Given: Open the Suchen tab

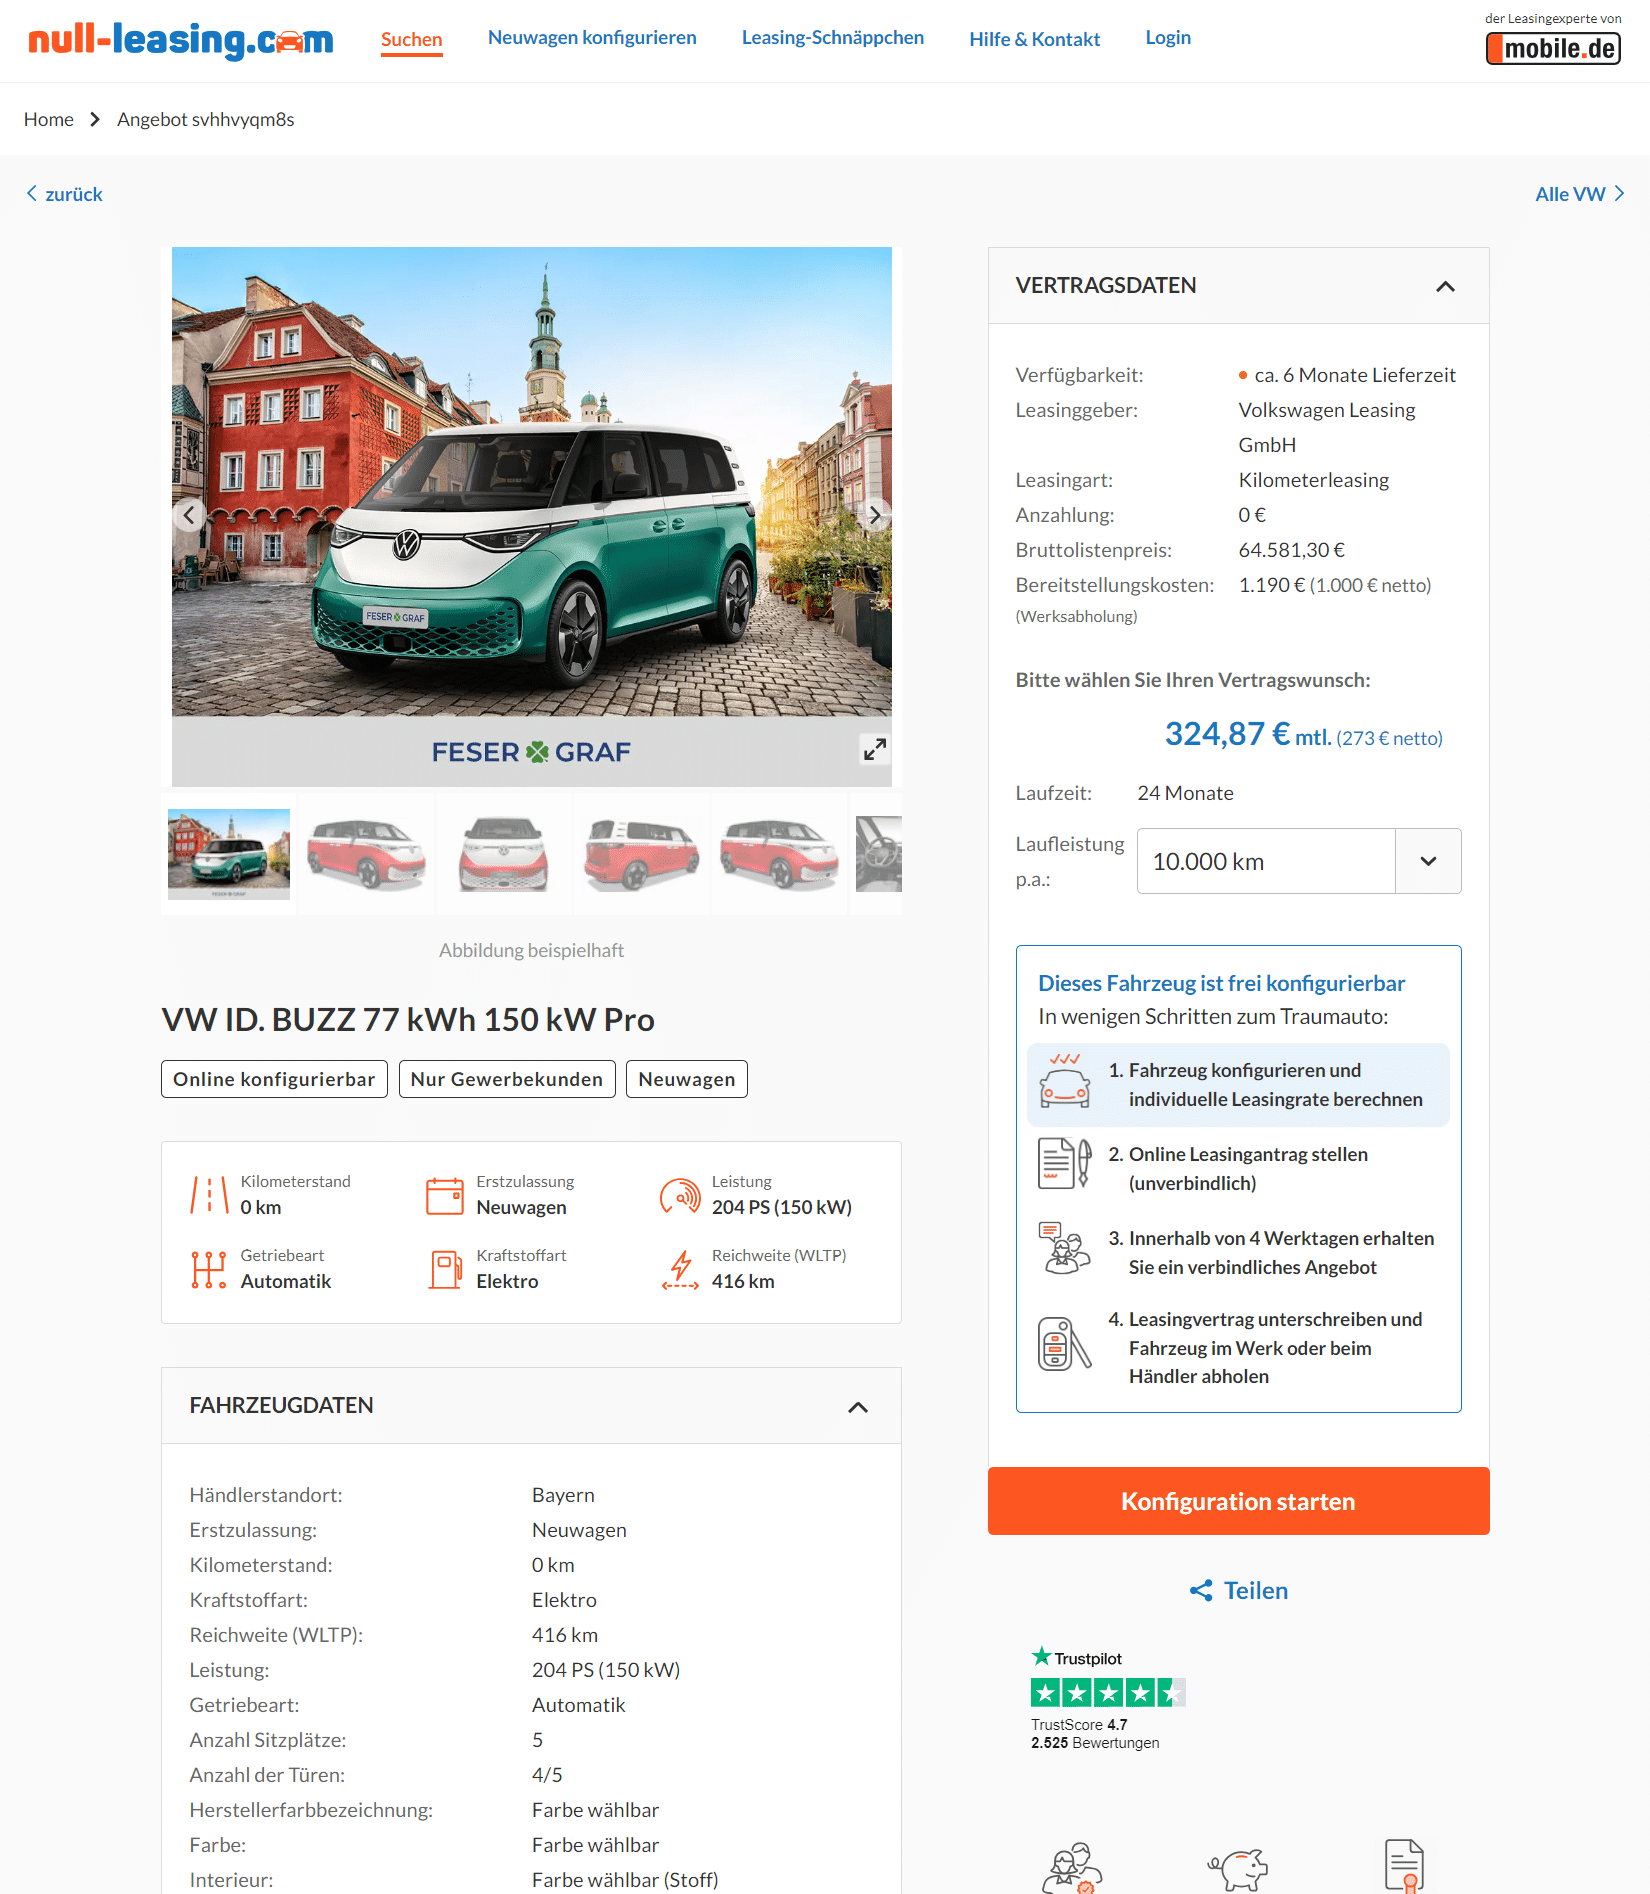Looking at the screenshot, I should (411, 40).
